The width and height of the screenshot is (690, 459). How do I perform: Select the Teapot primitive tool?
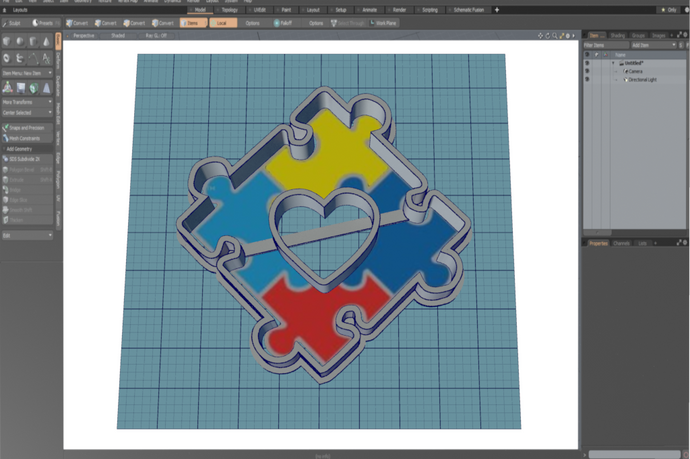tap(20, 58)
